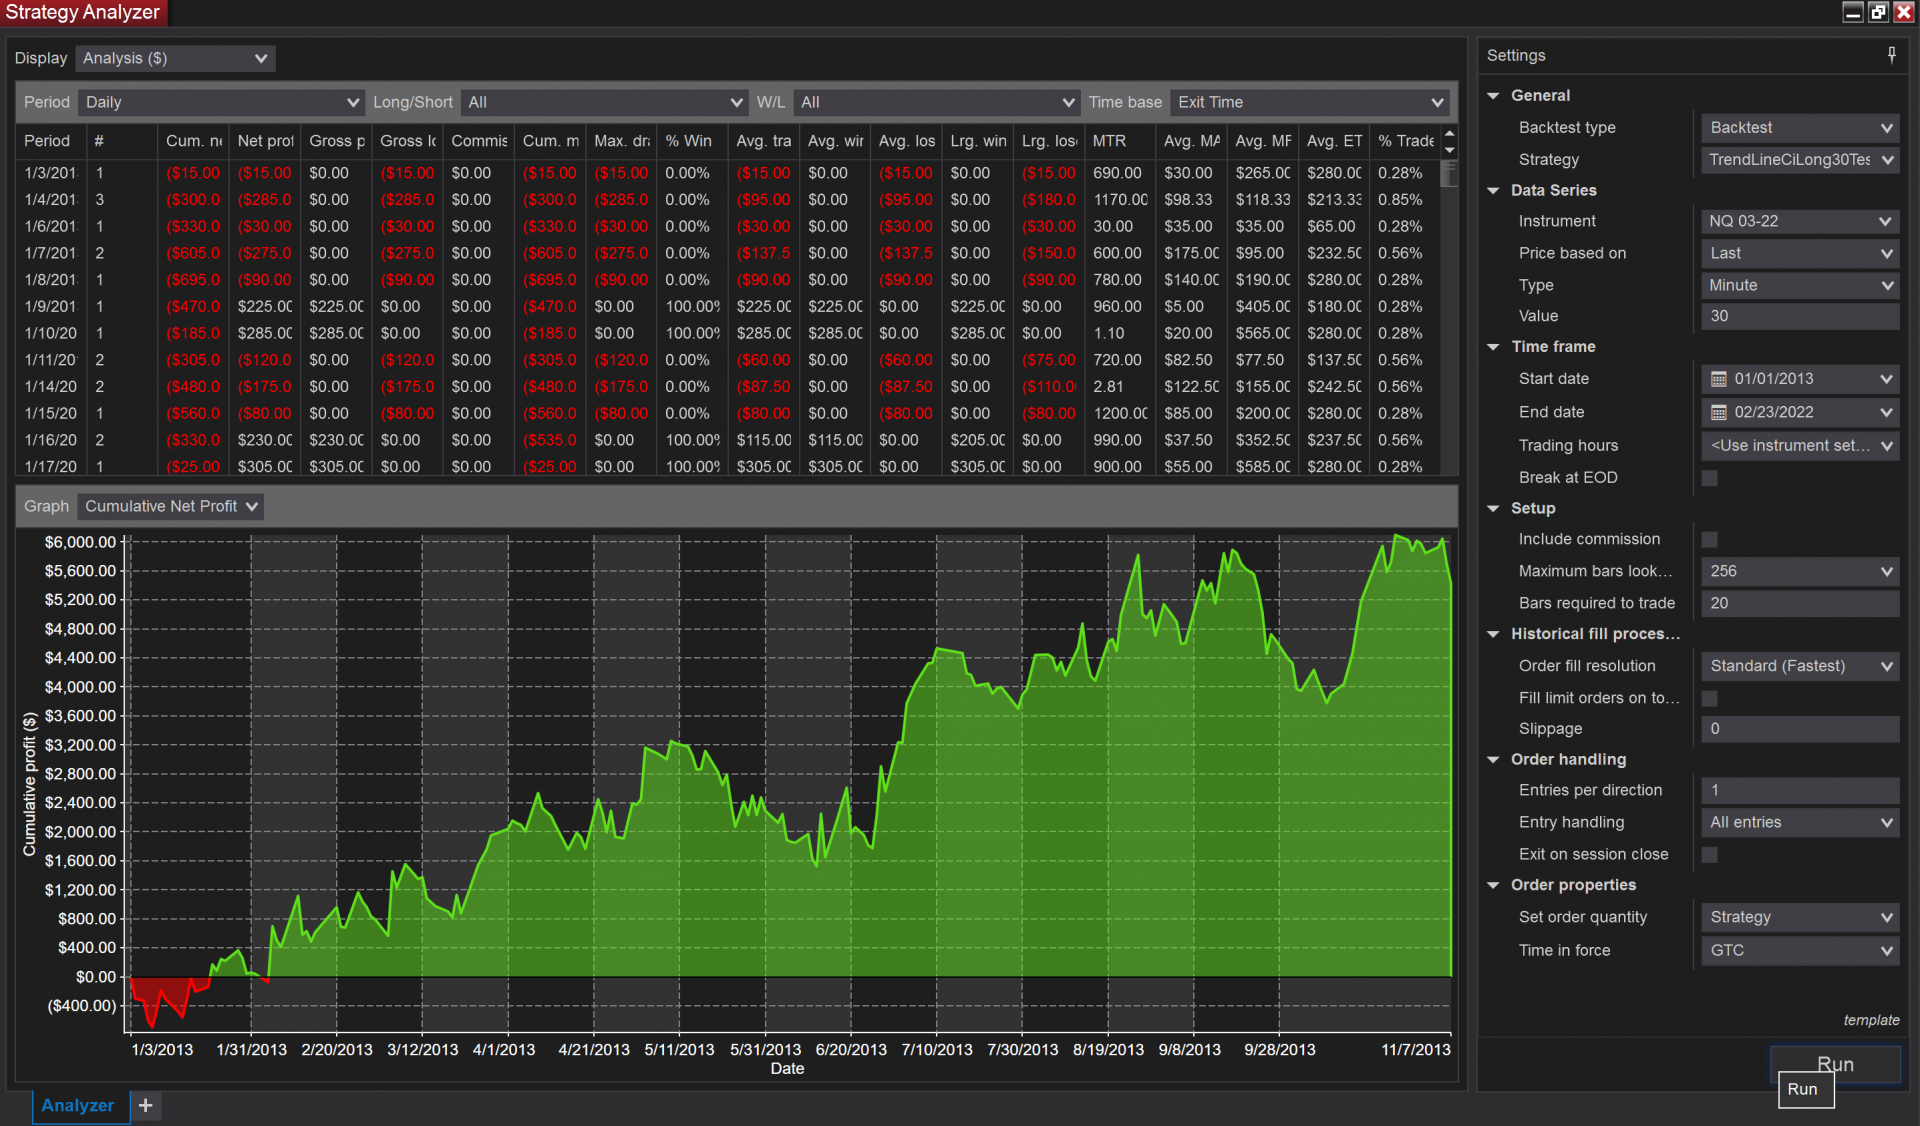Image resolution: width=1920 pixels, height=1126 pixels.
Task: Open the Start date calendar picker
Action: pos(1718,379)
